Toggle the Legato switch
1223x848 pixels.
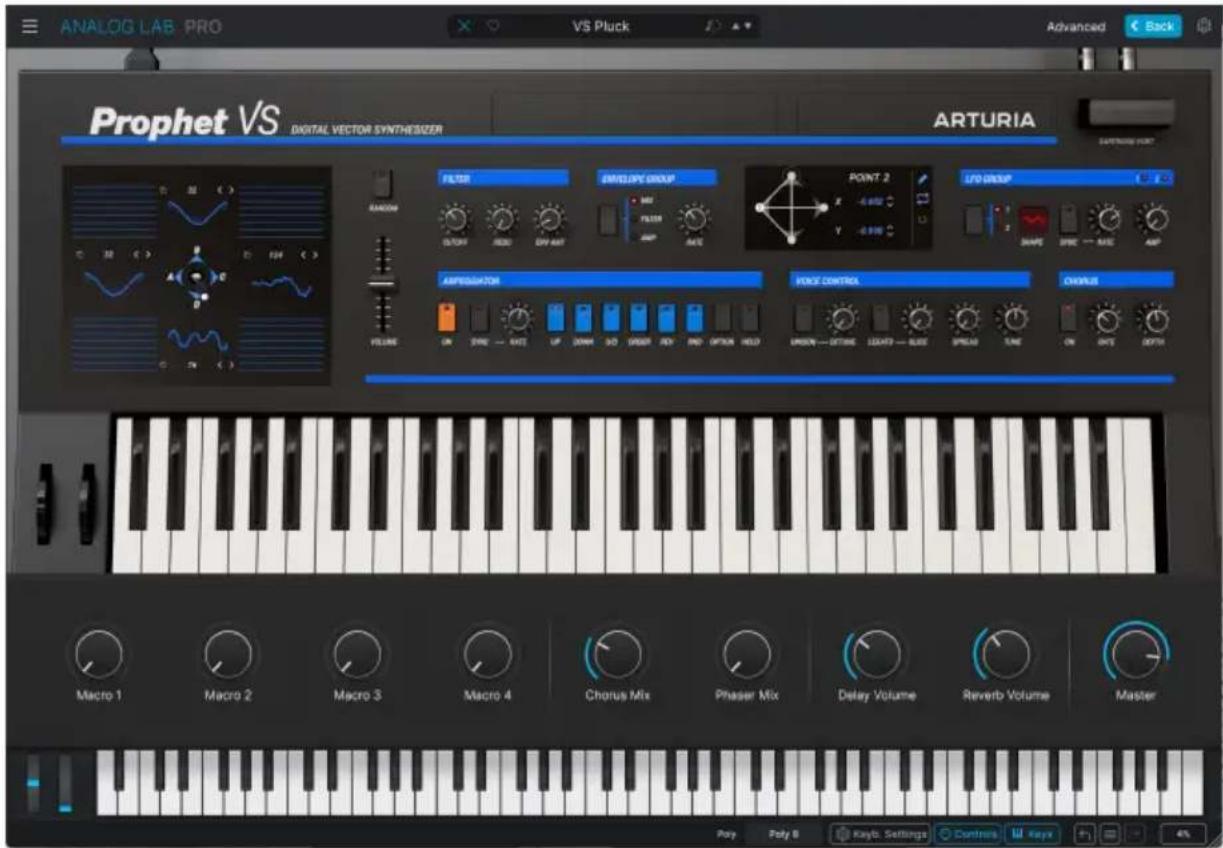[880, 318]
